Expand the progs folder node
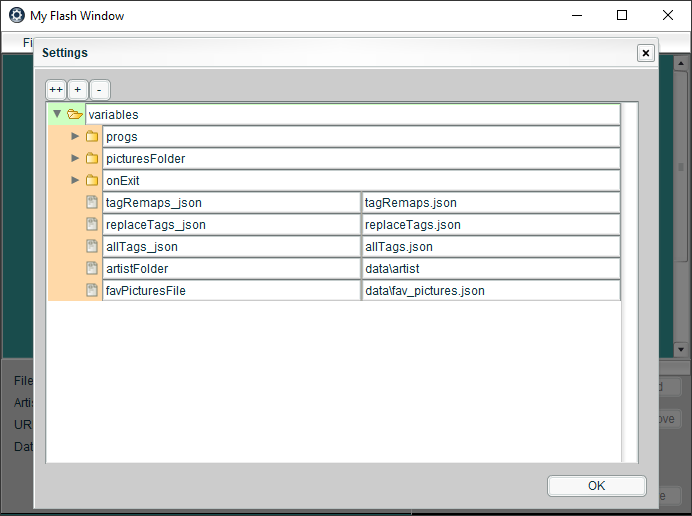 click(75, 136)
